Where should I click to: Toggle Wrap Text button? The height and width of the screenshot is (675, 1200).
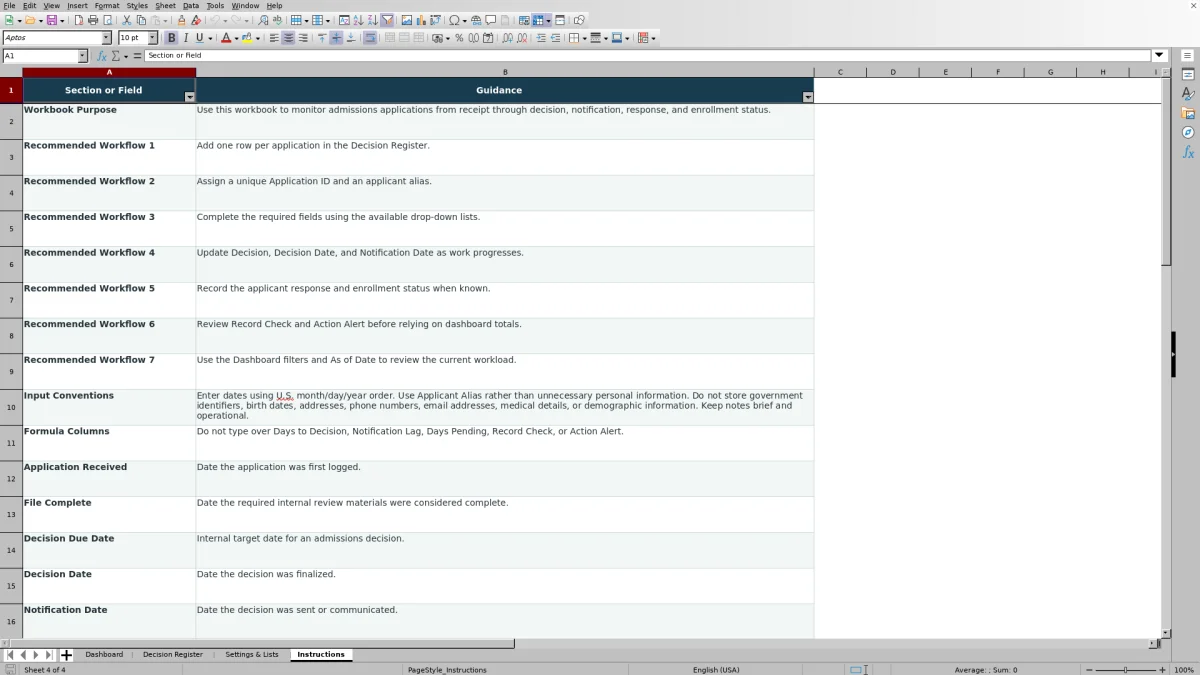point(370,38)
